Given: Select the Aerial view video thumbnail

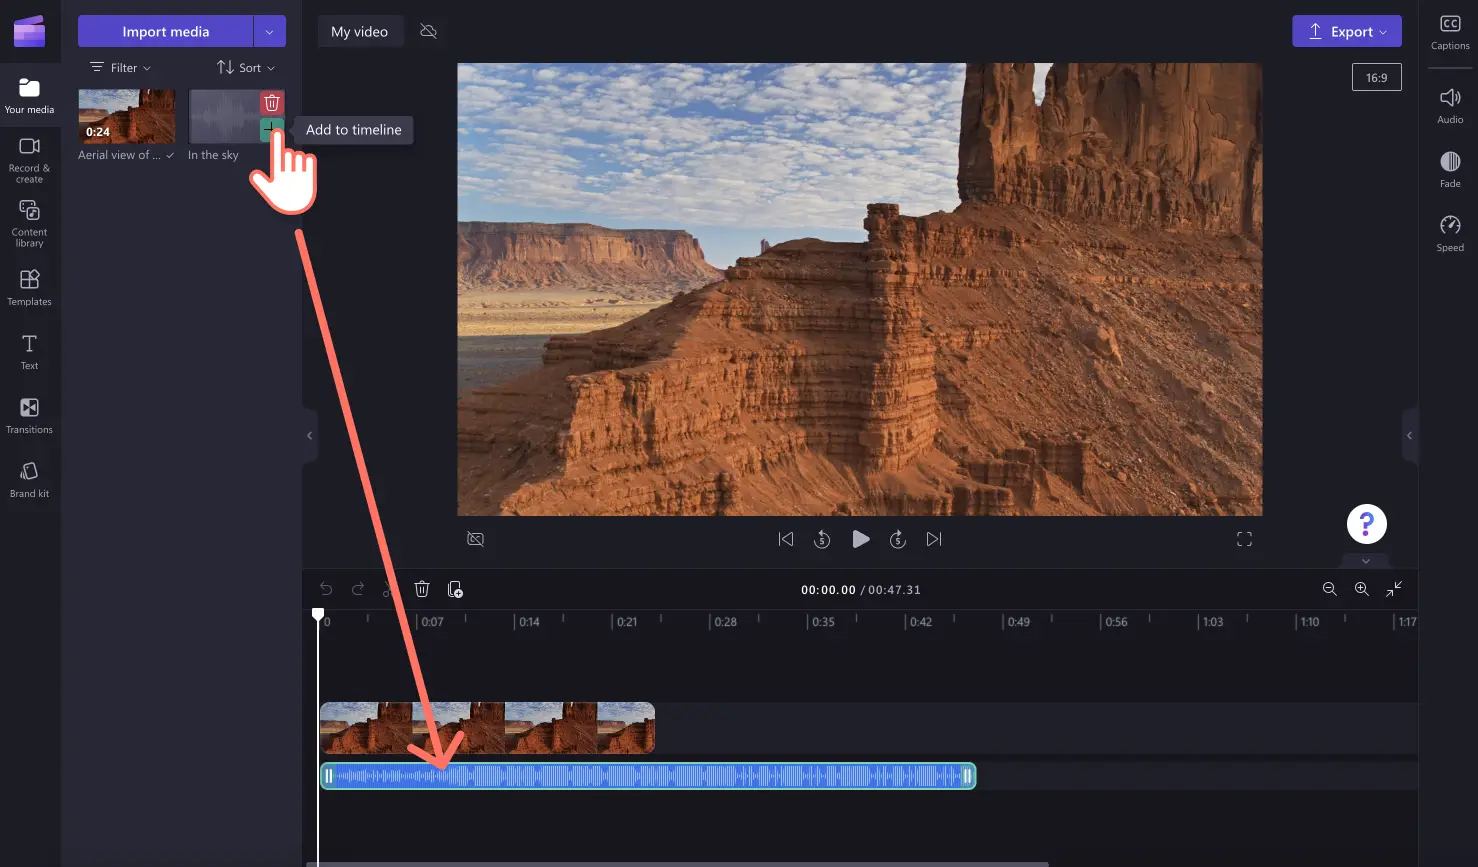Looking at the screenshot, I should pyautogui.click(x=127, y=116).
